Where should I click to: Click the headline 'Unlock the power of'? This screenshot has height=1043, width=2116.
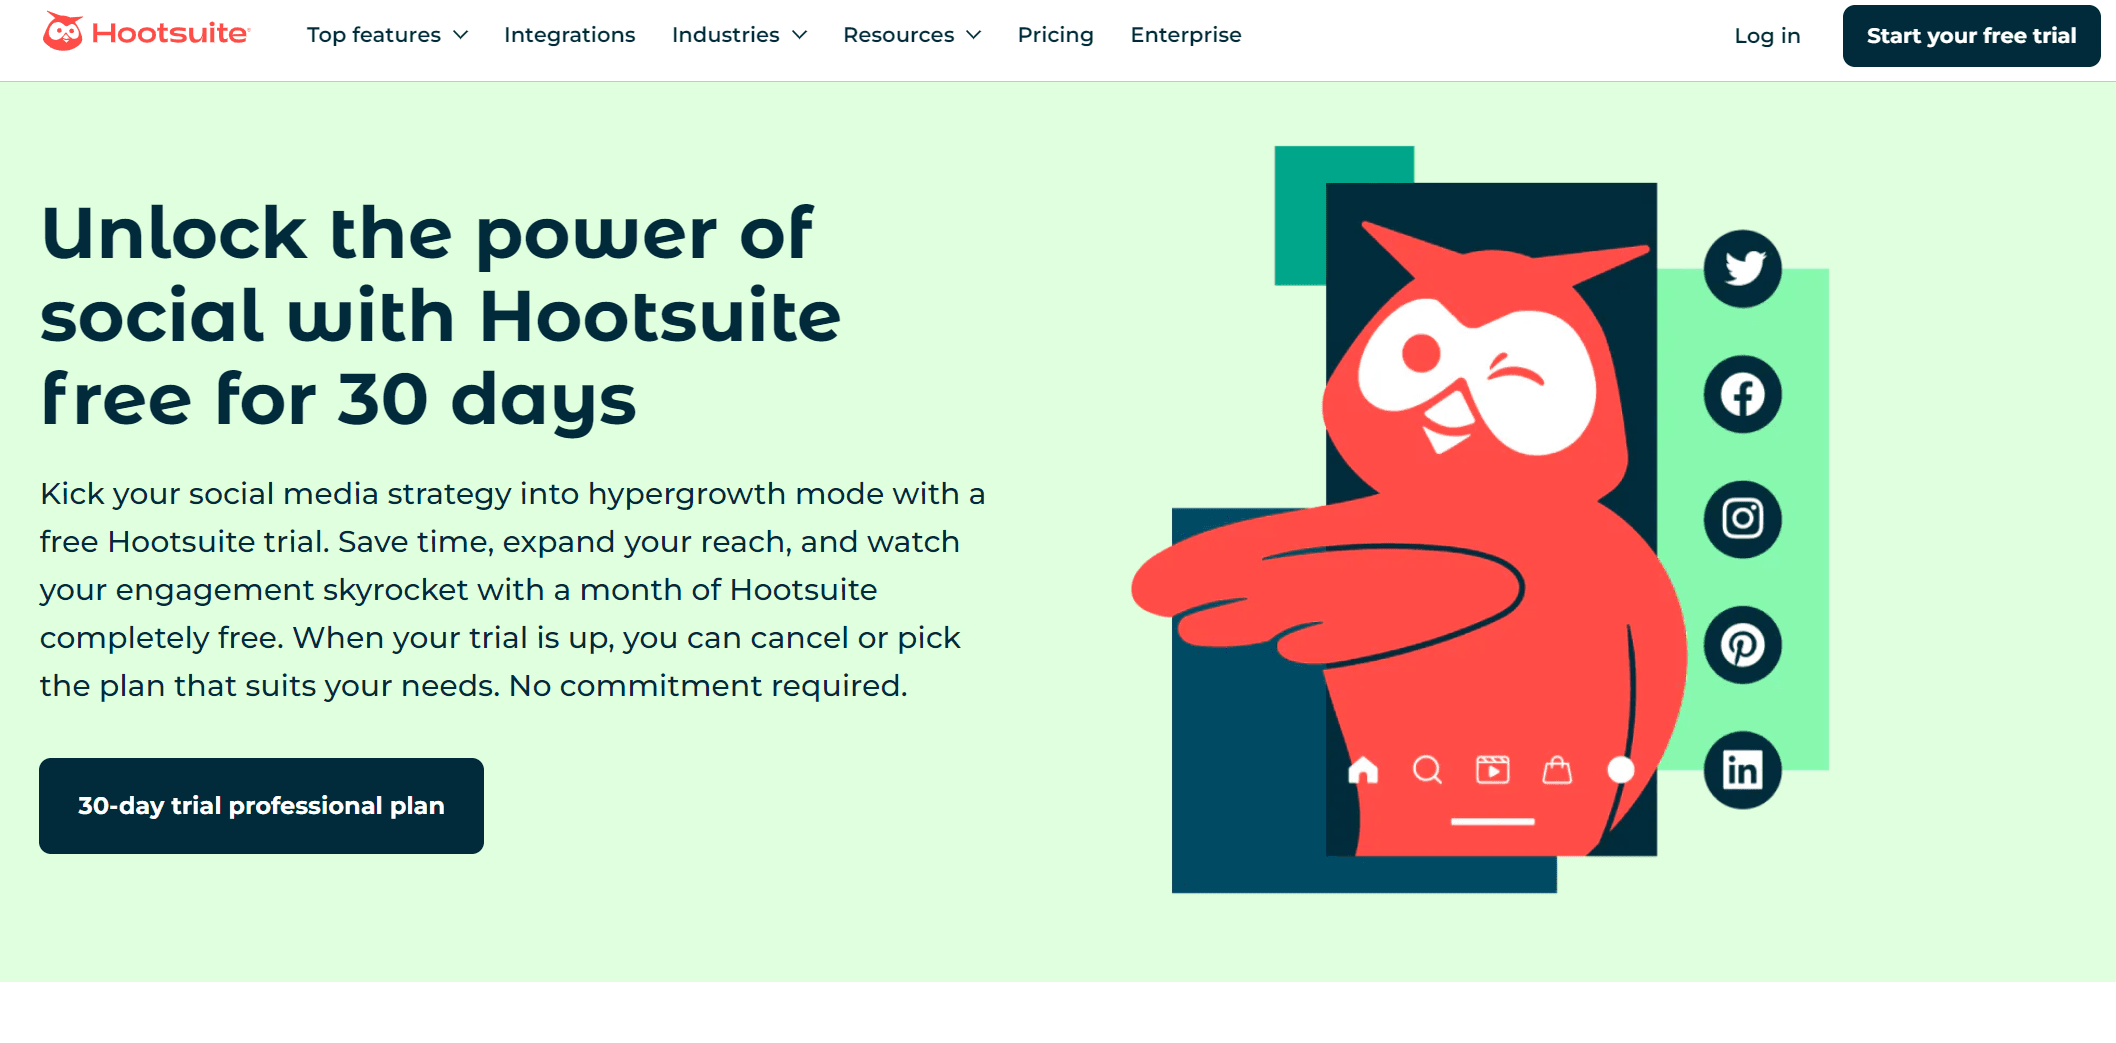pos(427,234)
